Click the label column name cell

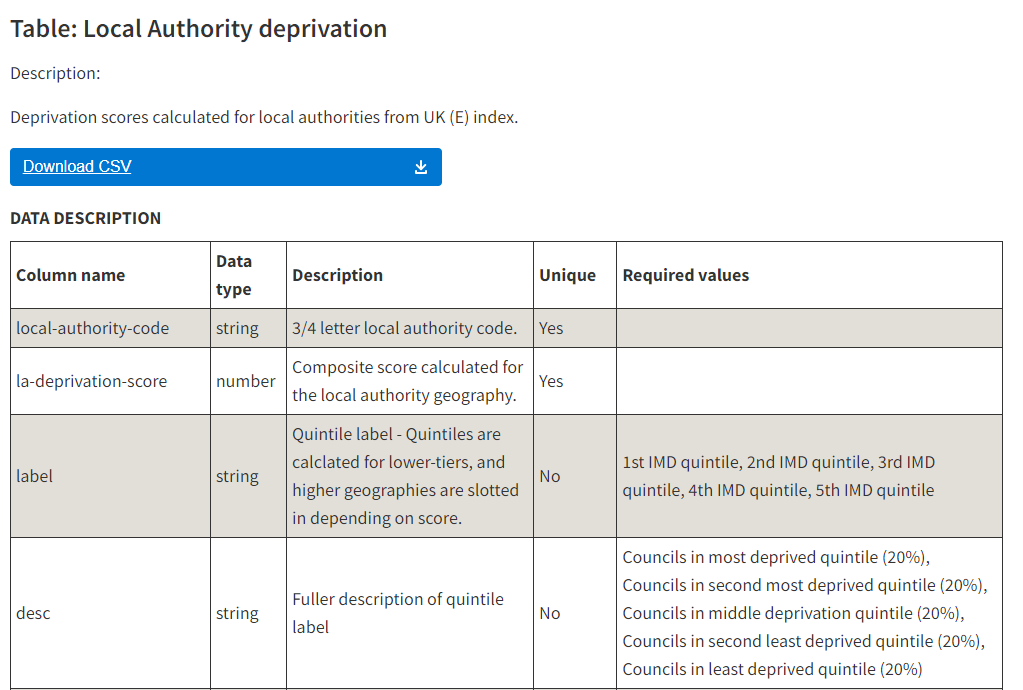[110, 476]
